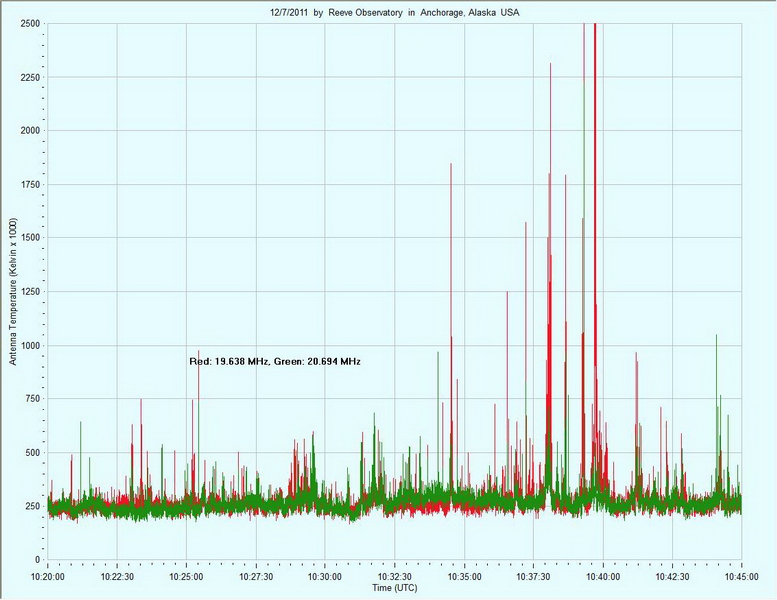Click the 250 value on the y-axis

[33, 506]
